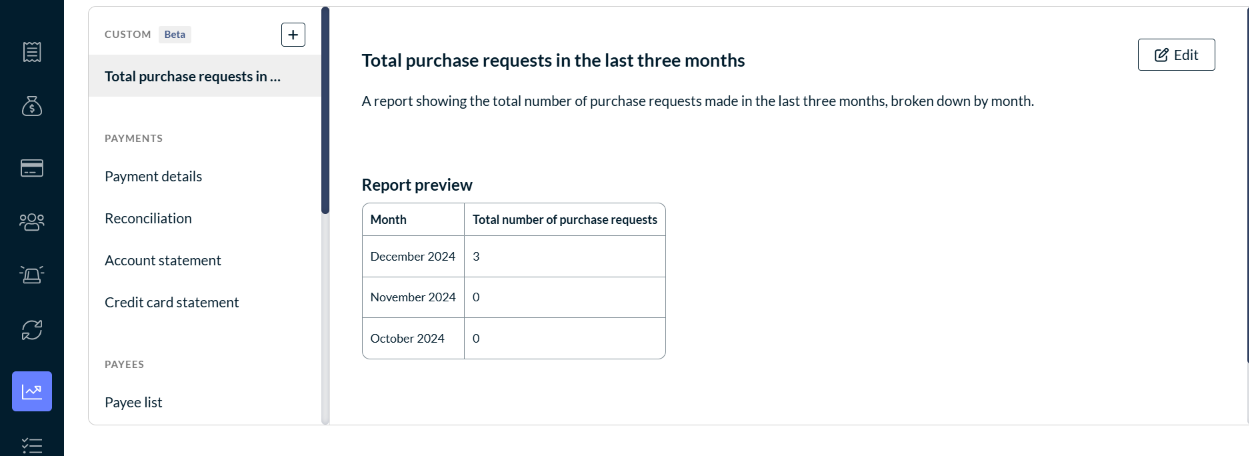This screenshot has height=456, width=1249.
Task: Select the money bag icon in sidebar
Action: pyautogui.click(x=31, y=106)
